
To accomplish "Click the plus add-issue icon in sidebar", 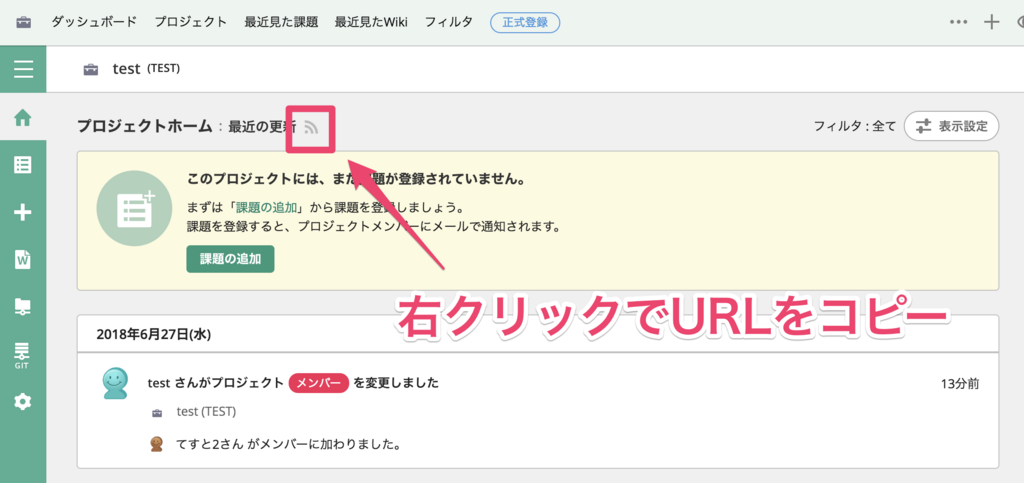I will pyautogui.click(x=22, y=212).
